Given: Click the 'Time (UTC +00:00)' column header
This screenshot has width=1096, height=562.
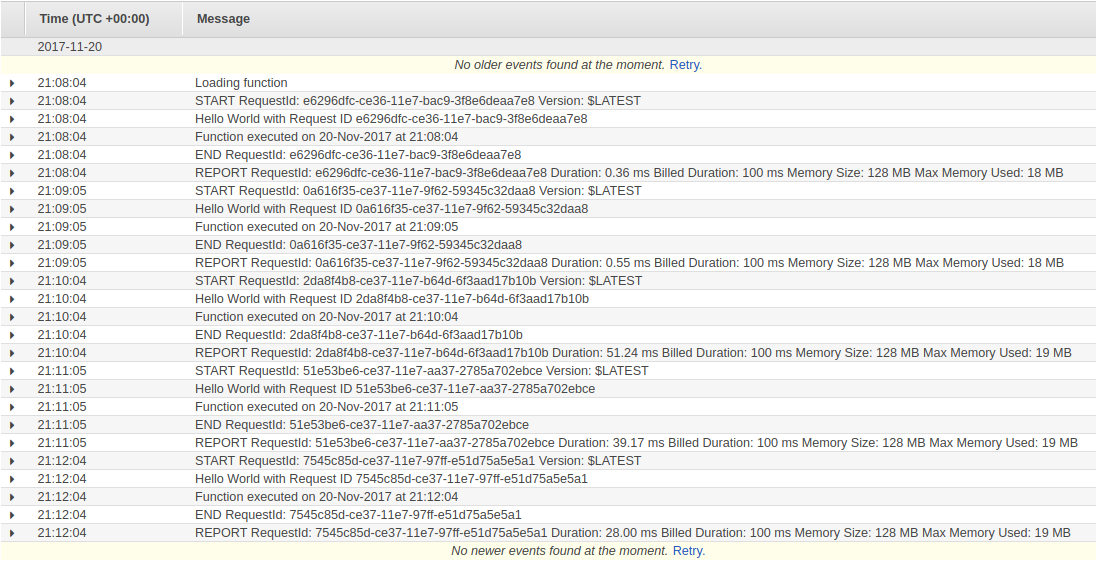Looking at the screenshot, I should tap(94, 19).
